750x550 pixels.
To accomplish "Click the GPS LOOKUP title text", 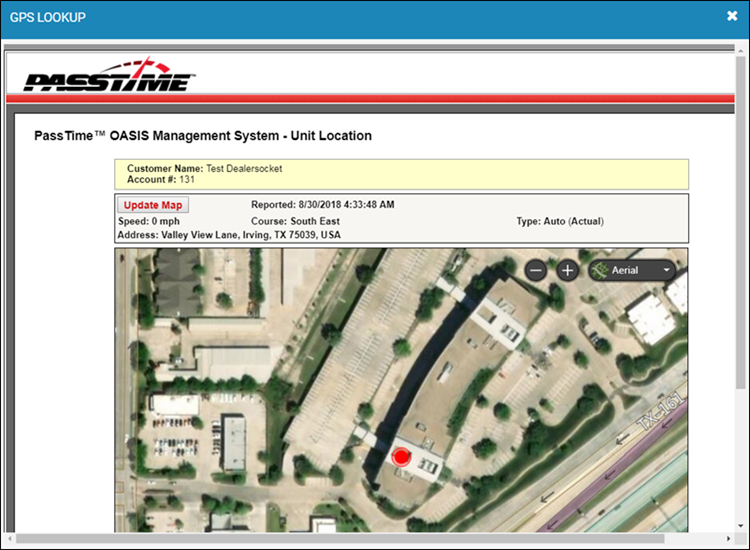I will (48, 17).
